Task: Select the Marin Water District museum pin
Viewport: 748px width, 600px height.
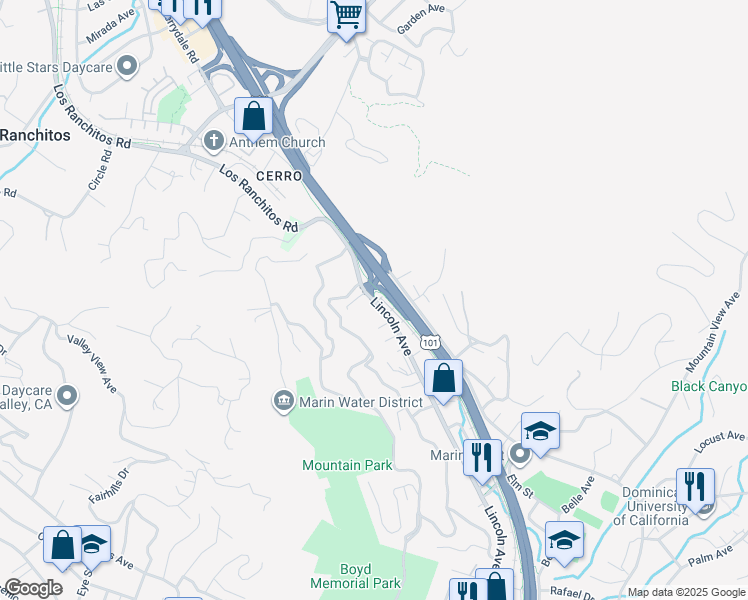Action: tap(283, 402)
